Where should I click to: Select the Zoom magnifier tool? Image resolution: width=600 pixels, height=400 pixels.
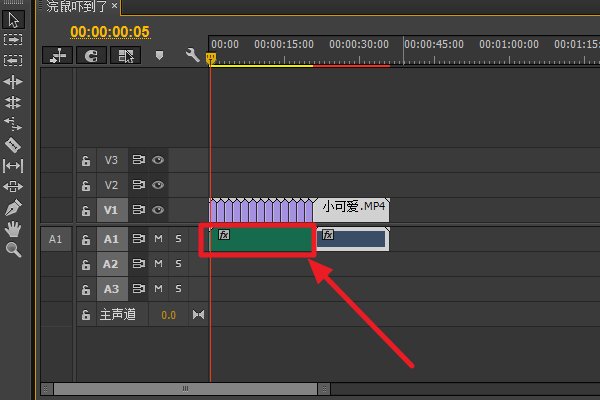point(13,250)
